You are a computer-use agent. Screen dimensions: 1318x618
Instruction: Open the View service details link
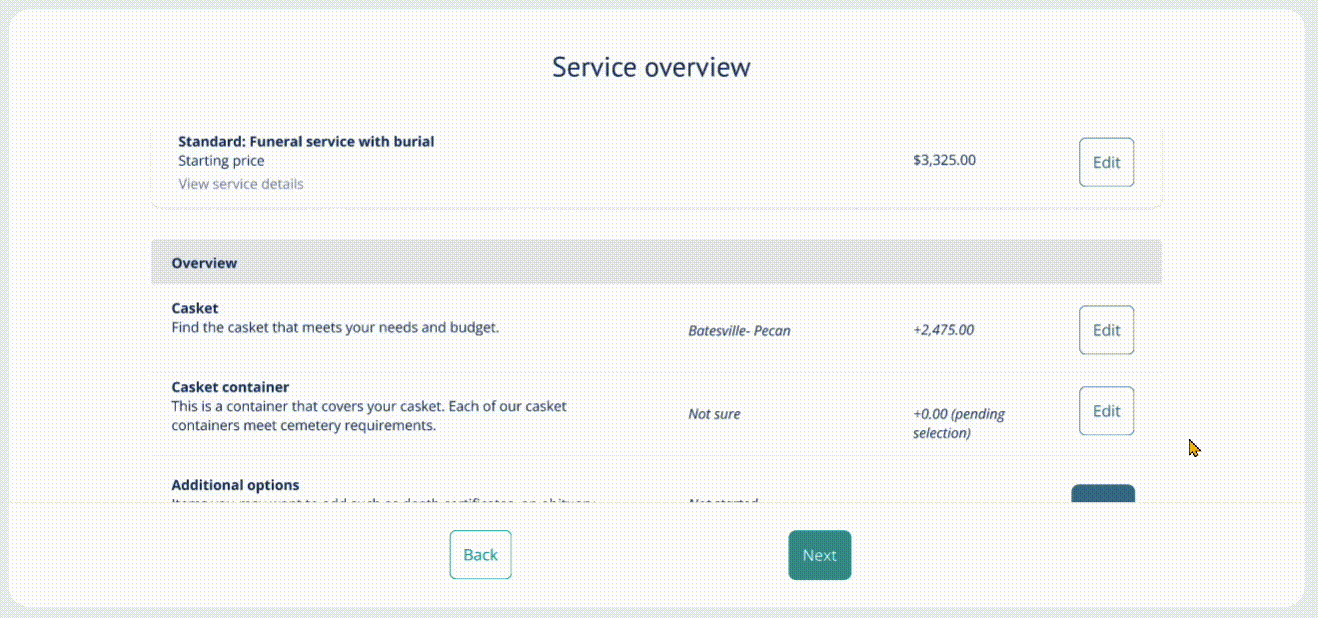click(241, 184)
